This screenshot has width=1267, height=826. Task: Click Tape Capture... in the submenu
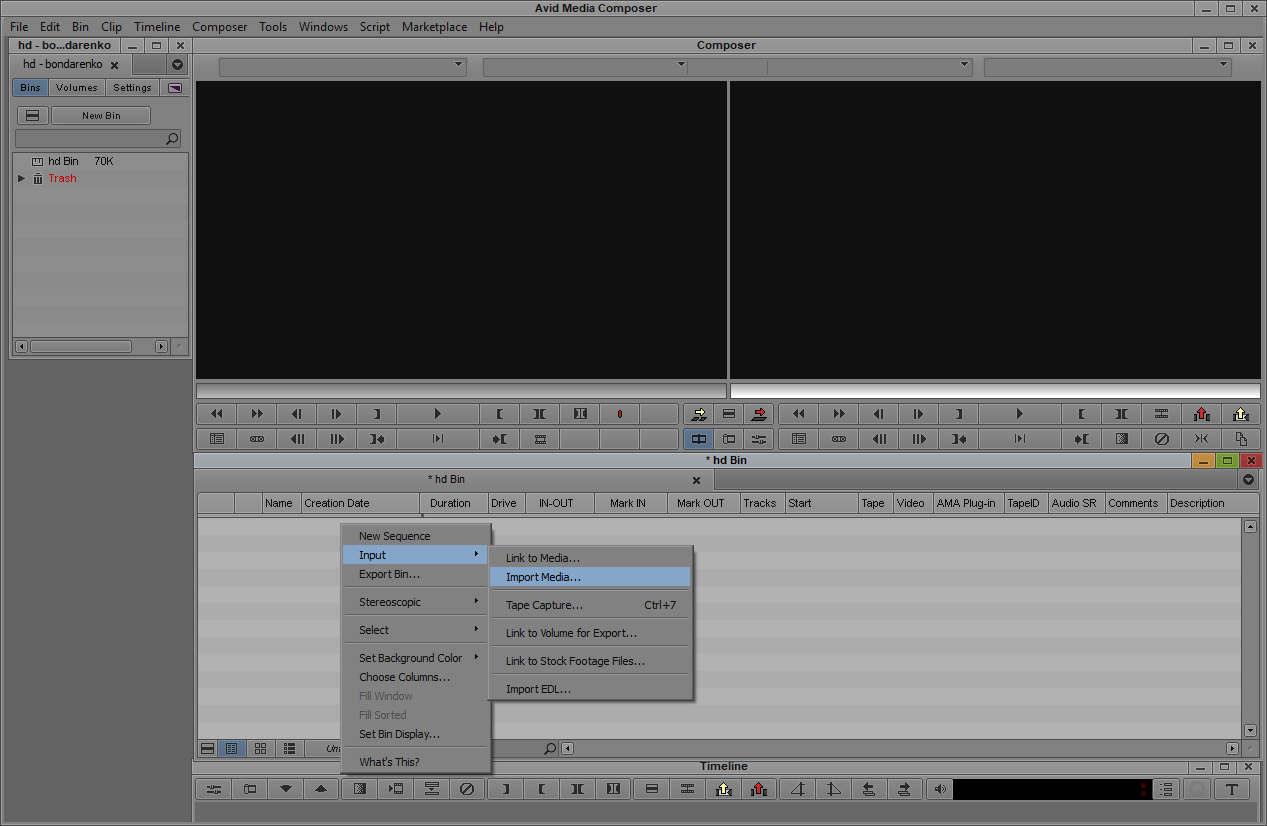pyautogui.click(x=590, y=605)
